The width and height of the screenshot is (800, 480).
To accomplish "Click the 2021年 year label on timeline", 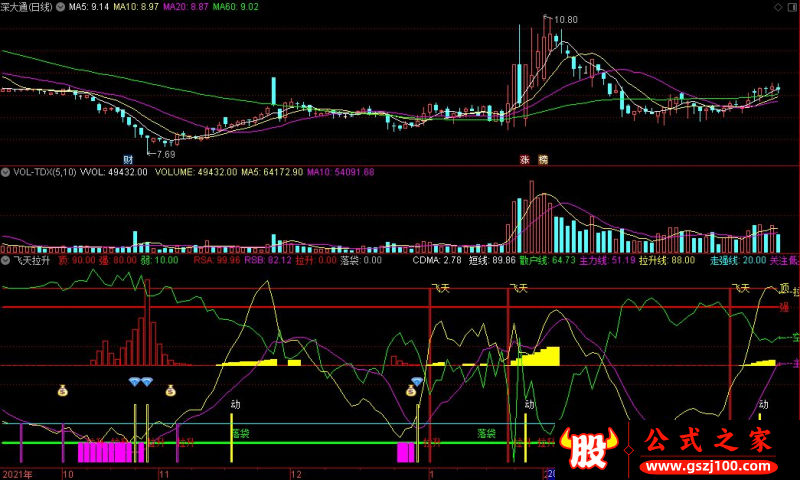I will 17,474.
